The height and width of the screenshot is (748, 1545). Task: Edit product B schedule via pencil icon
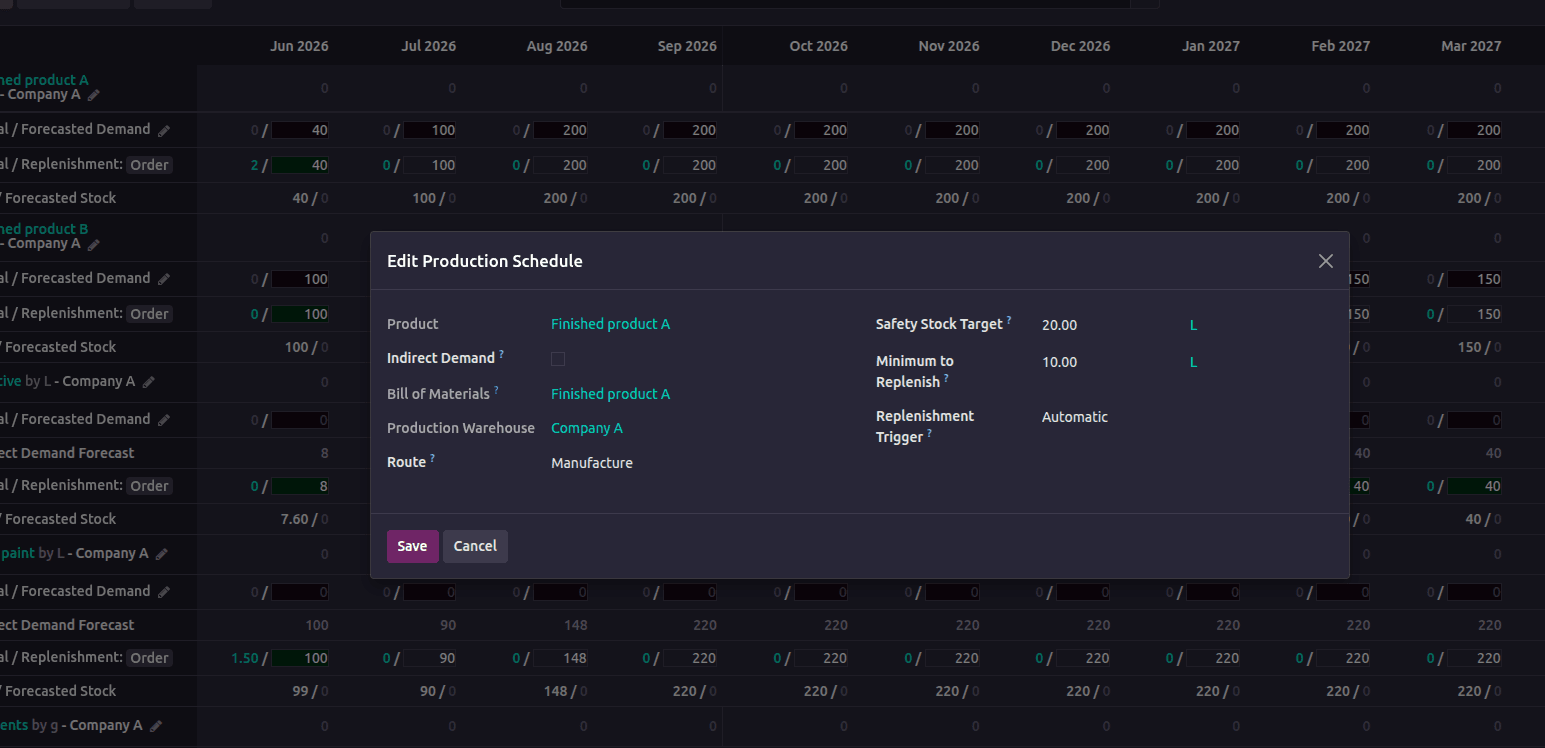click(94, 244)
